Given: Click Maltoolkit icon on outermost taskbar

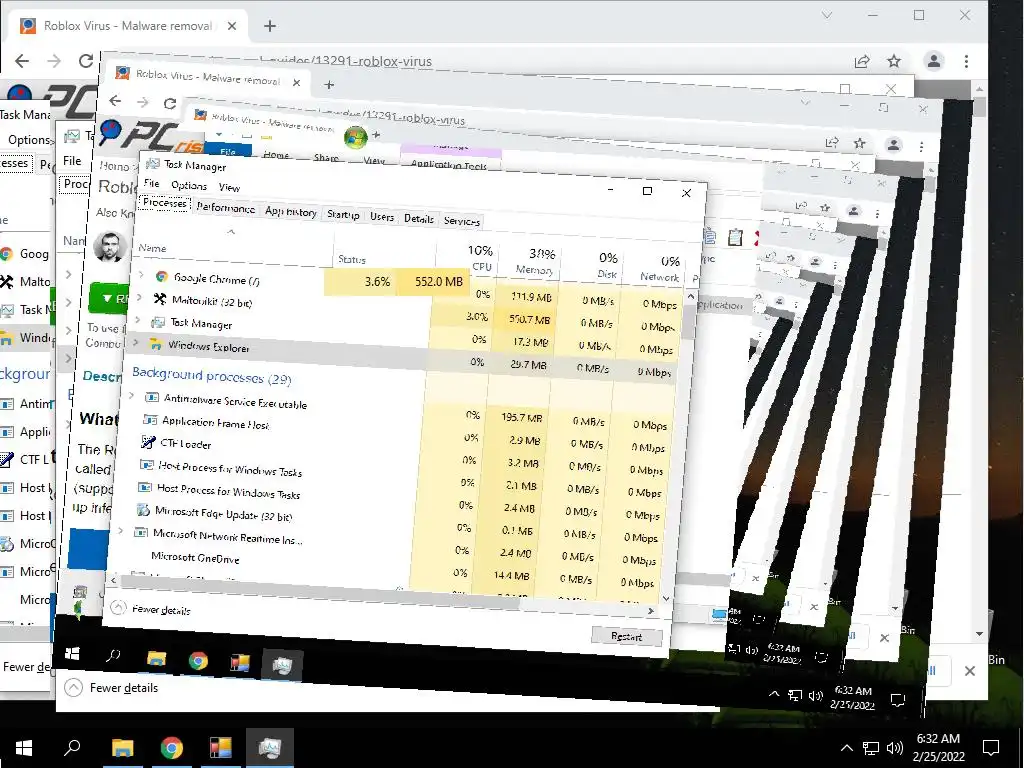Looking at the screenshot, I should pyautogui.click(x=221, y=747).
